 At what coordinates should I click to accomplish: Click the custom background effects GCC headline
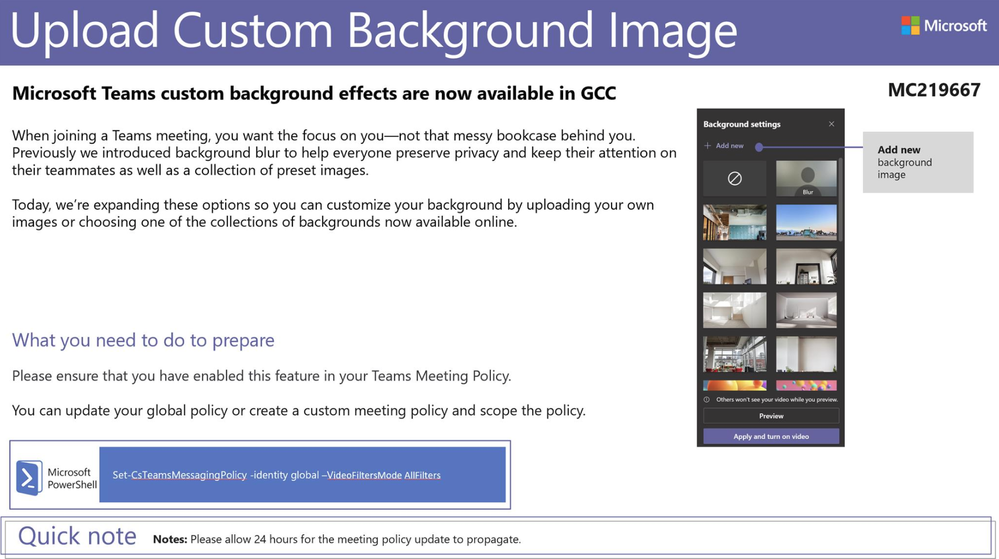[314, 94]
